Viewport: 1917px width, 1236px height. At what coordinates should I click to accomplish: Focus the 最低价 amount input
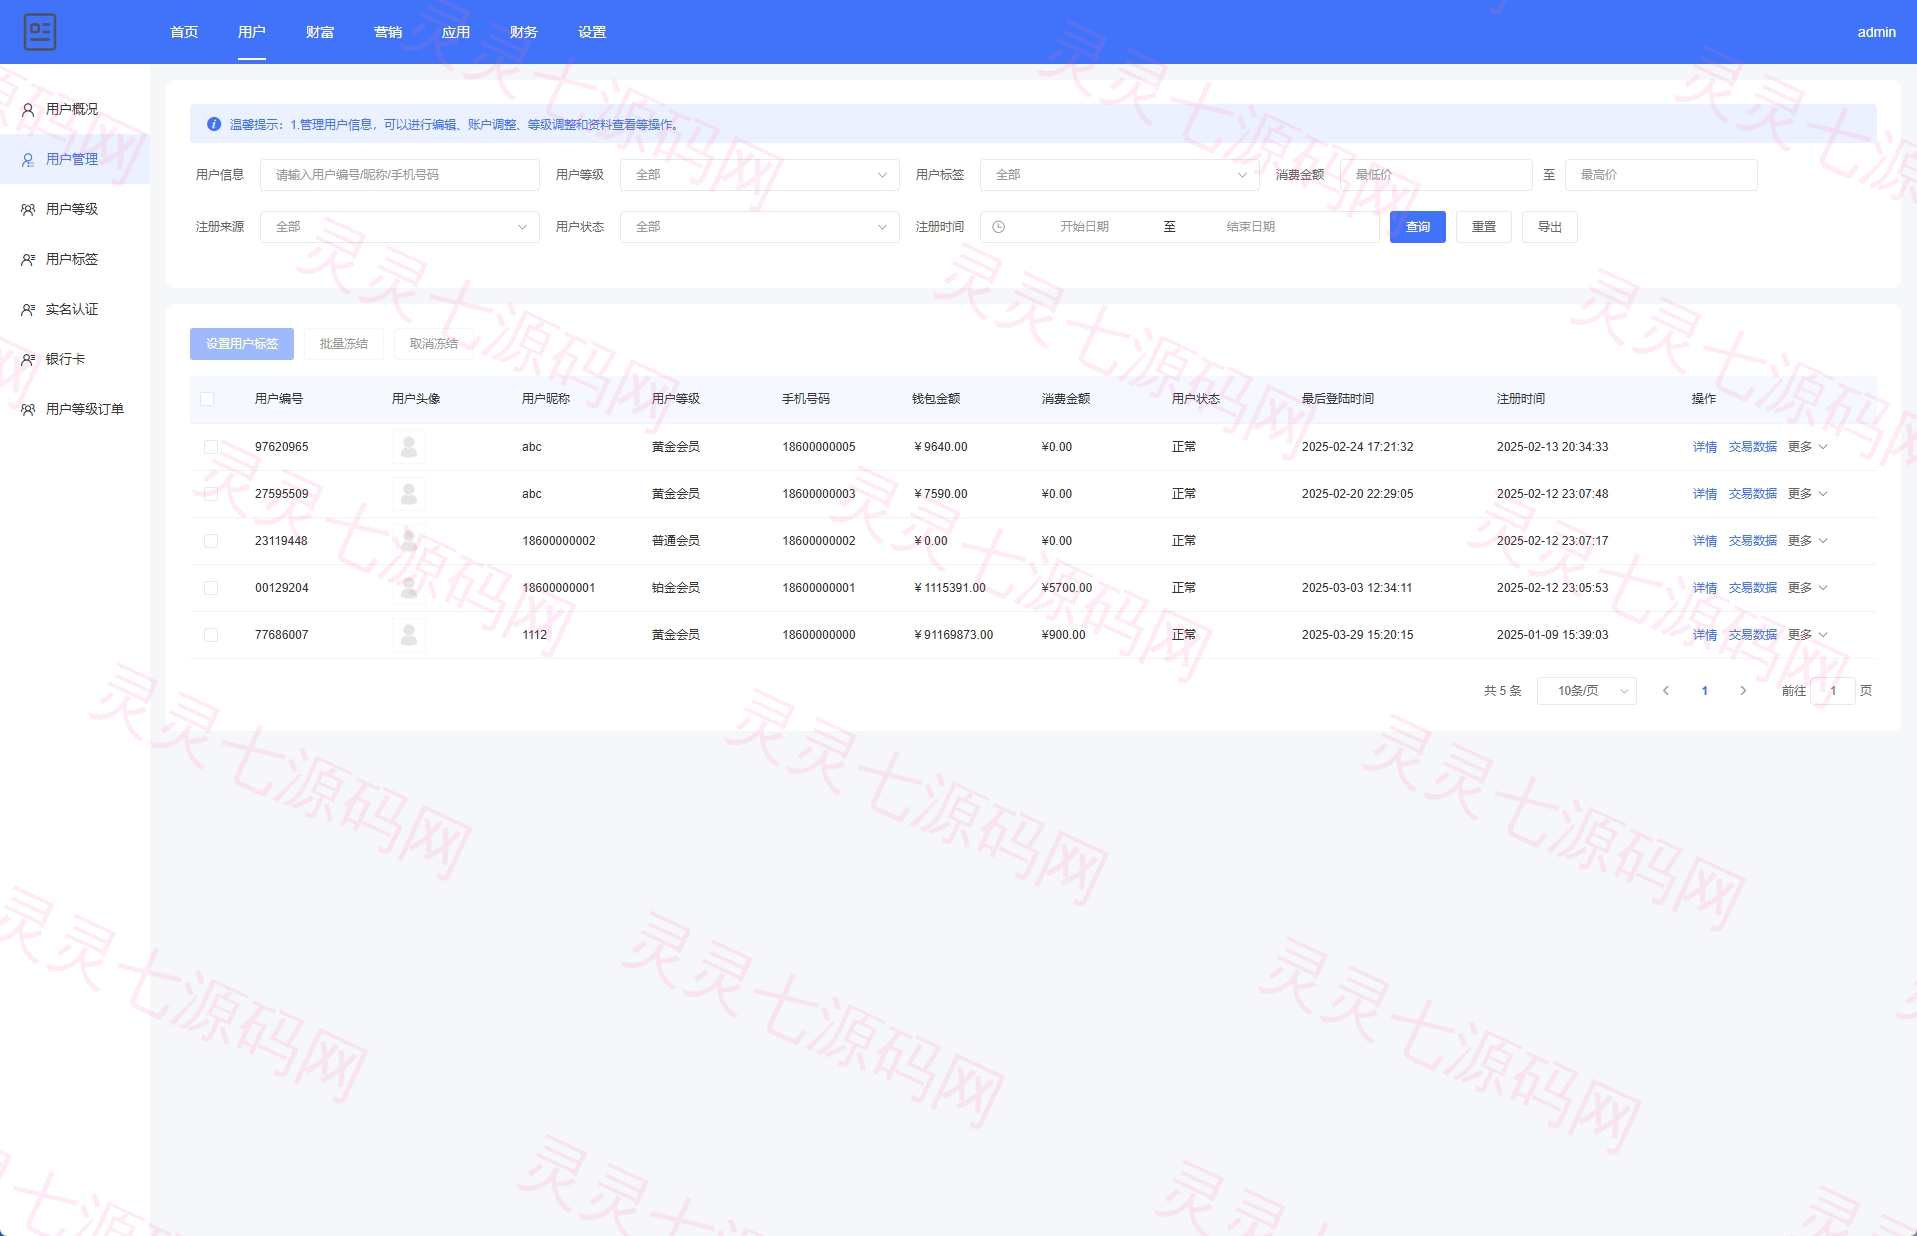[x=1436, y=175]
